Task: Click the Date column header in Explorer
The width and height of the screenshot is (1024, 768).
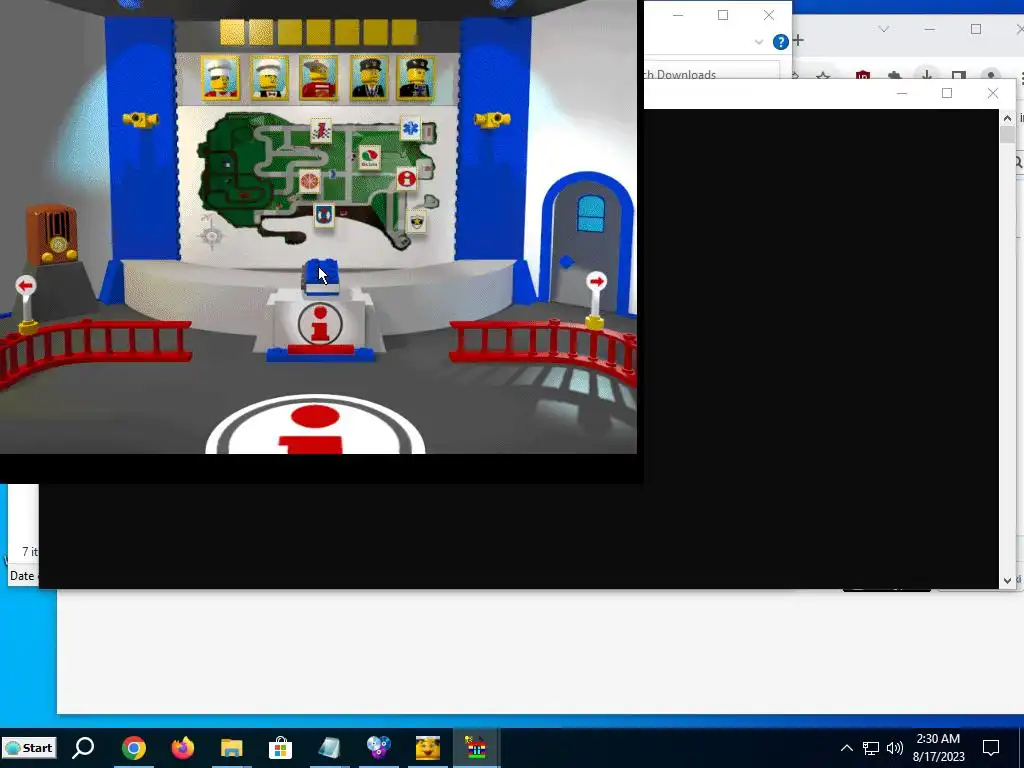Action: tap(22, 576)
